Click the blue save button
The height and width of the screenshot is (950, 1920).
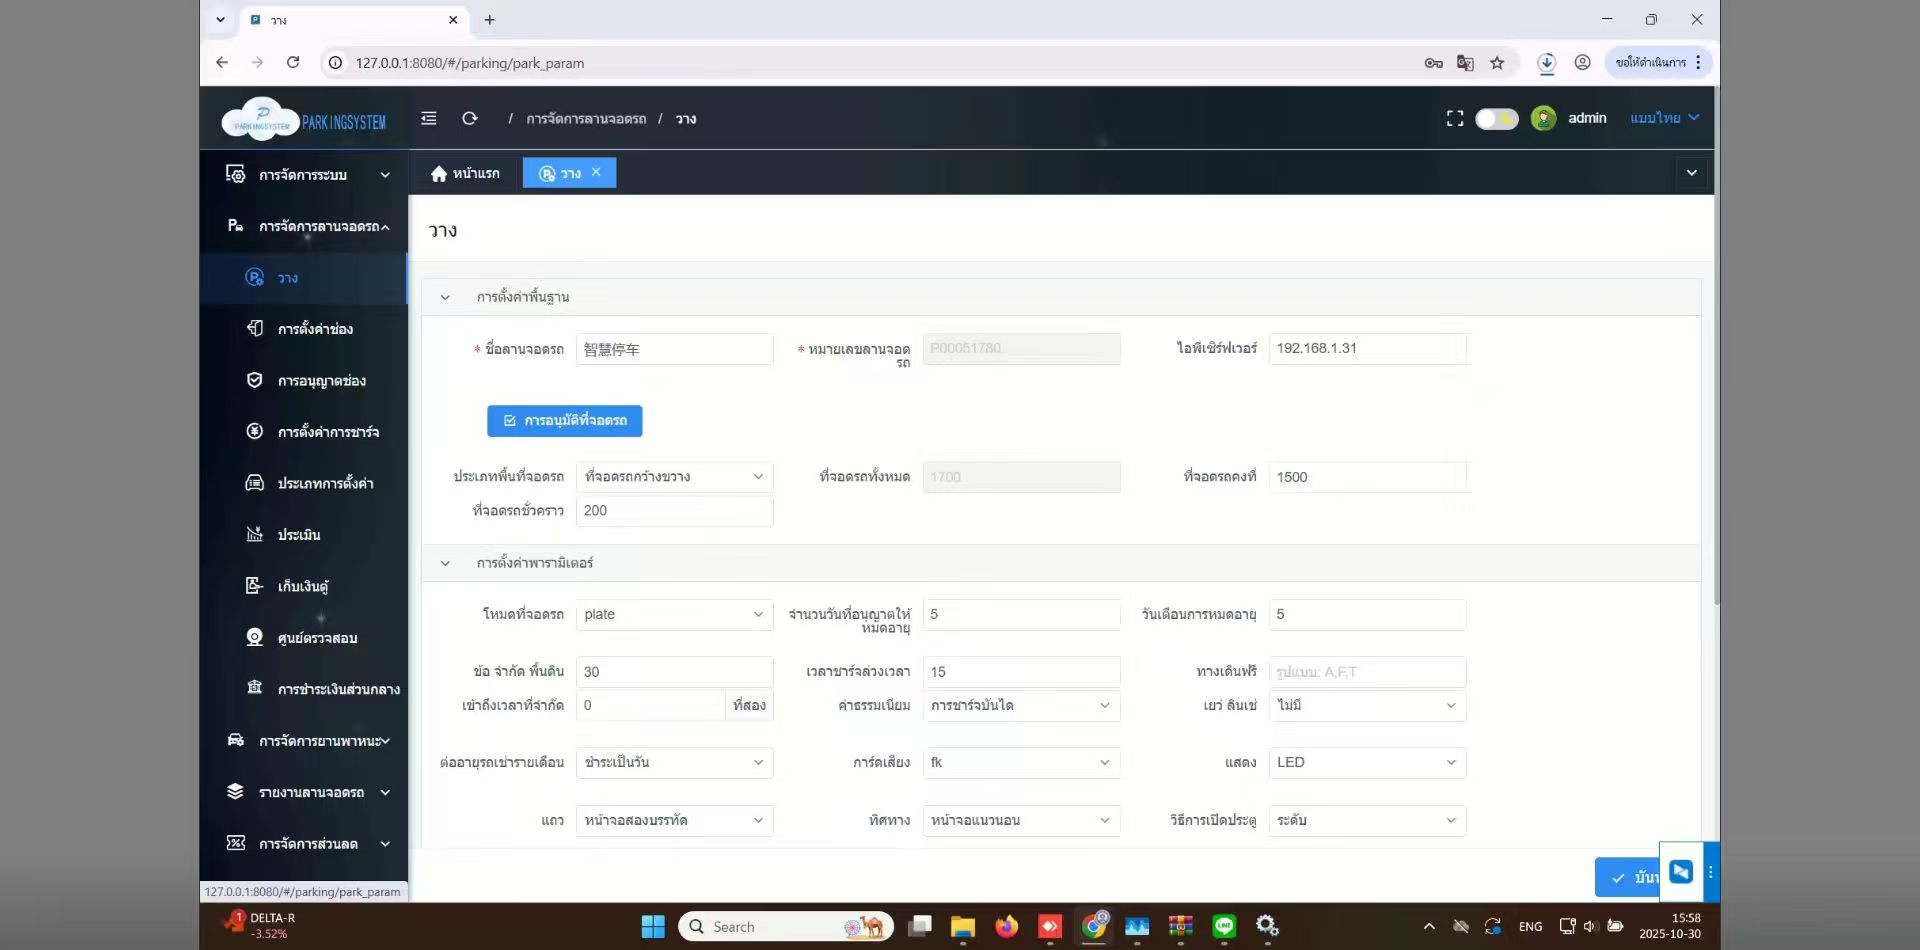[1628, 877]
